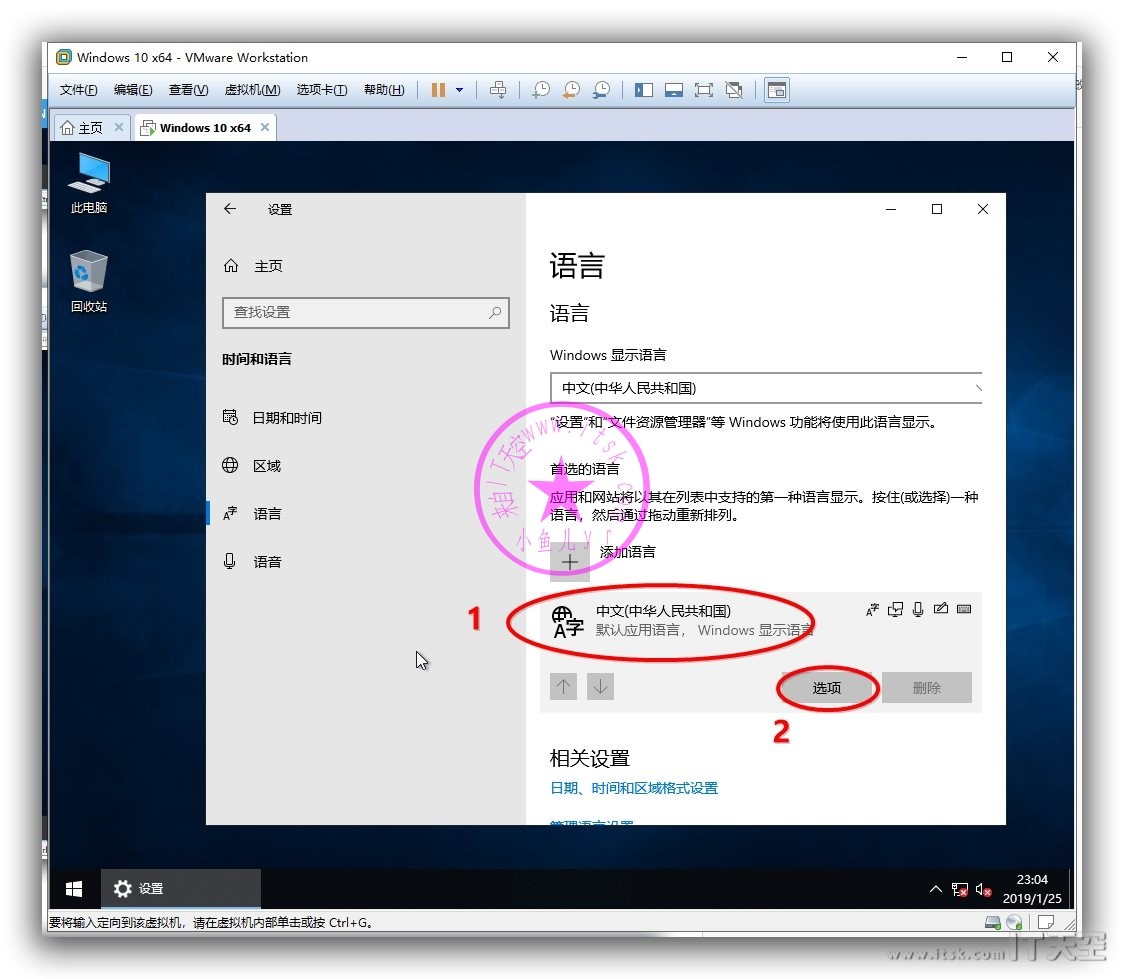Open the power options arrow beside Pause
1124x979 pixels.
(459, 90)
